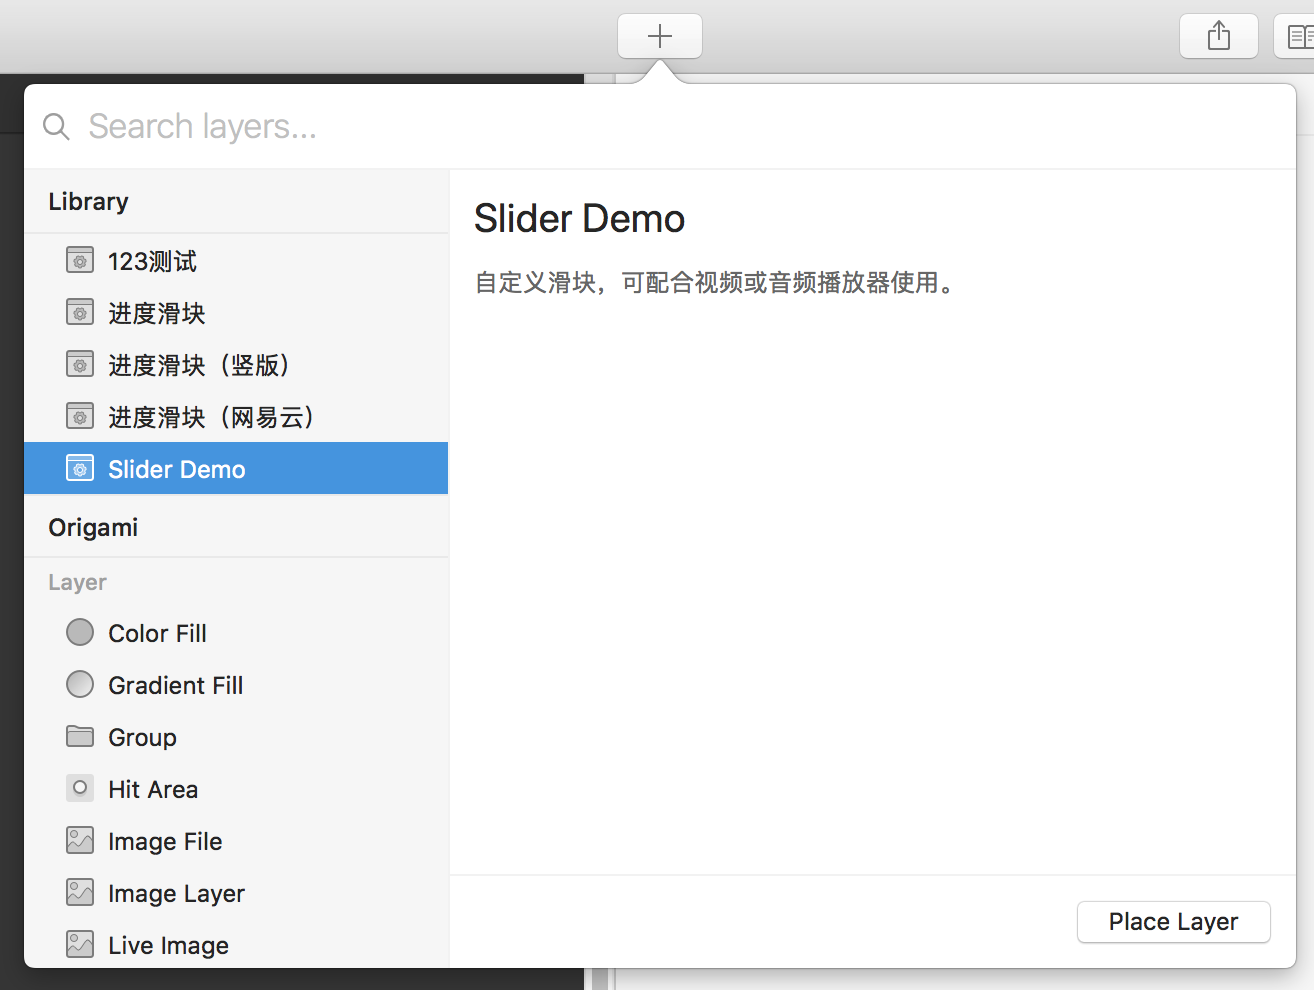Click the Group folder icon
Viewport: 1314px width, 990px height.
pos(80,737)
